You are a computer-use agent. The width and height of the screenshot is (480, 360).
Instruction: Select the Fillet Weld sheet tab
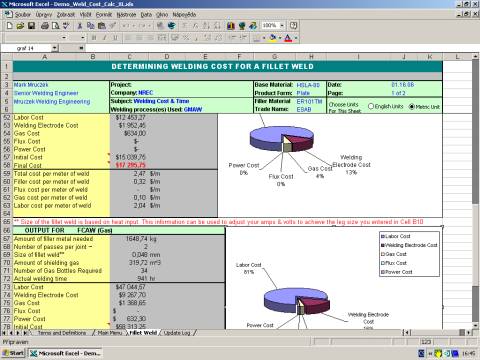[143, 333]
